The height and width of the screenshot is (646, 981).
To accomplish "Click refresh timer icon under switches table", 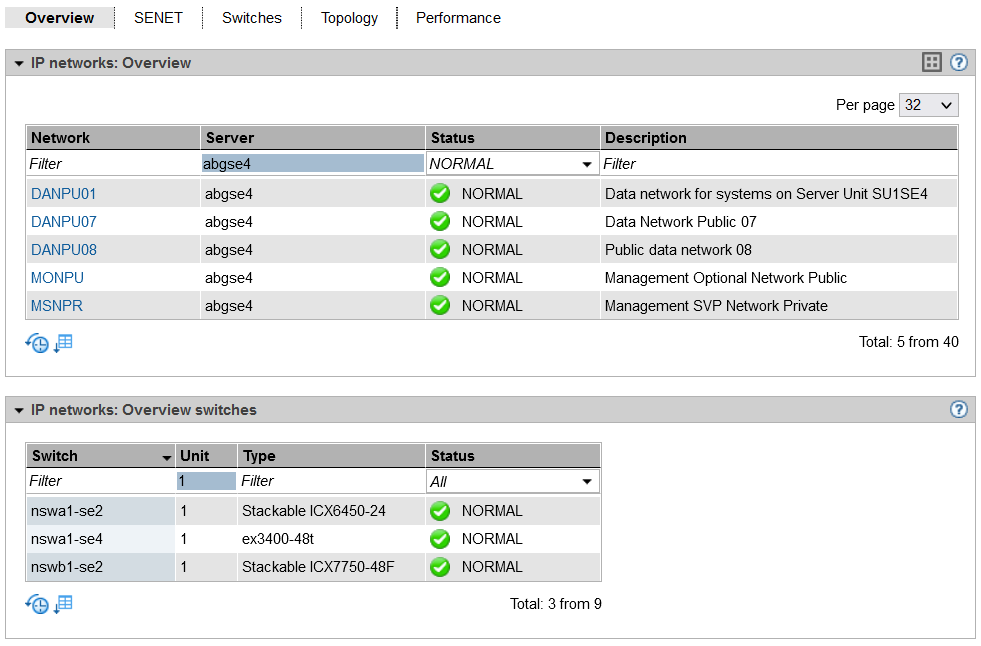I will point(37,604).
